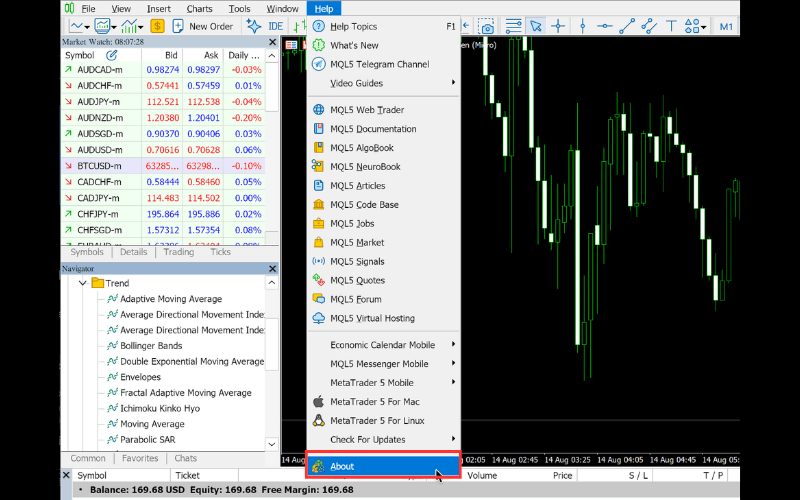Click Help Topics menu entry
The image size is (800, 500).
pyautogui.click(x=384, y=27)
